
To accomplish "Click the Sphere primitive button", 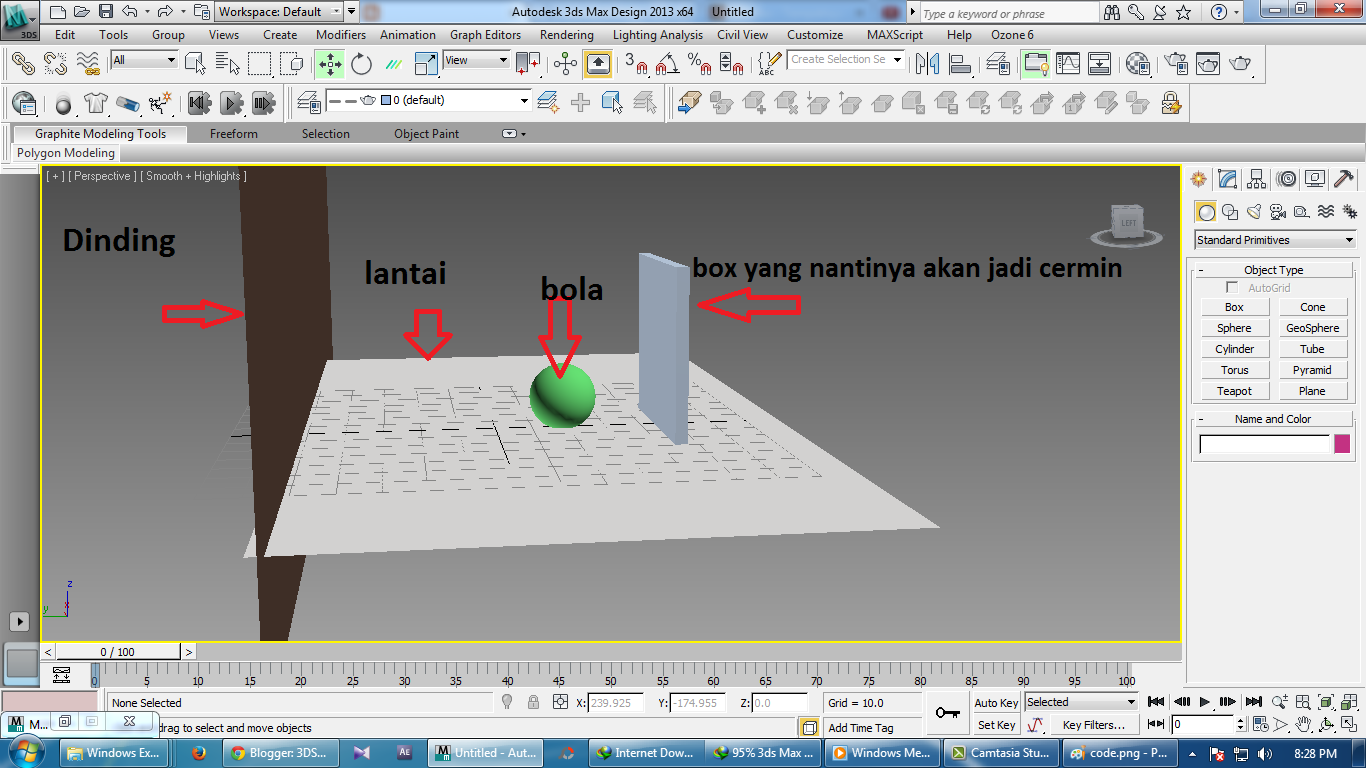I will point(1234,328).
